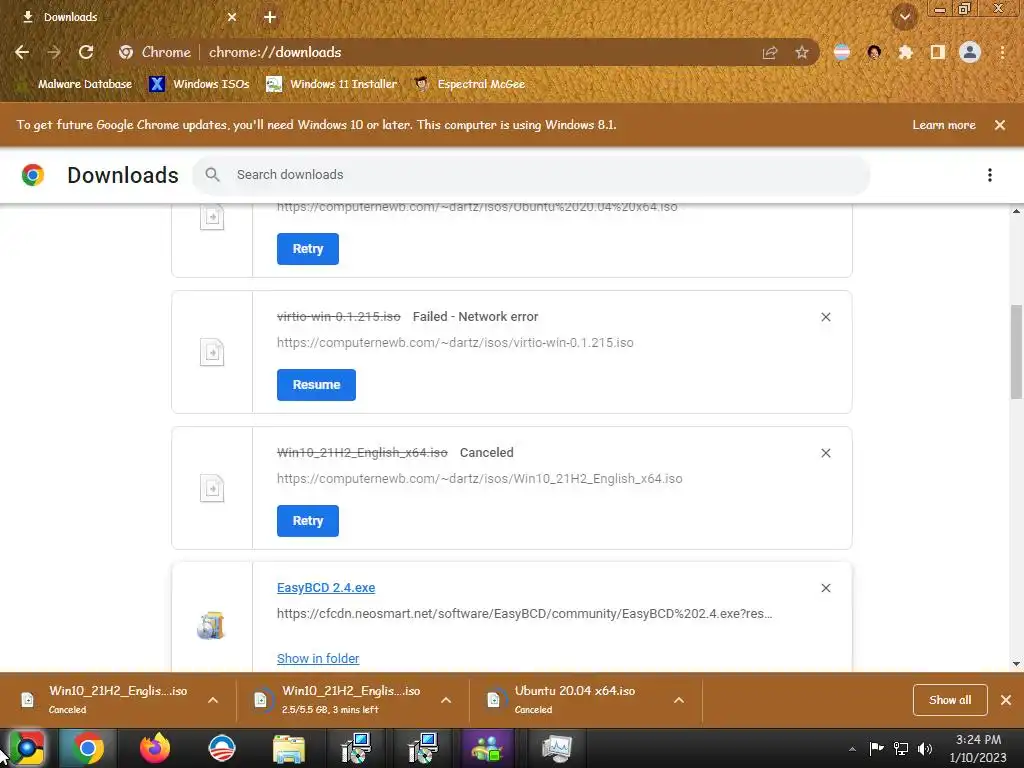The image size is (1024, 768).
Task: Open the system monitor taskbar icon
Action: (556, 748)
